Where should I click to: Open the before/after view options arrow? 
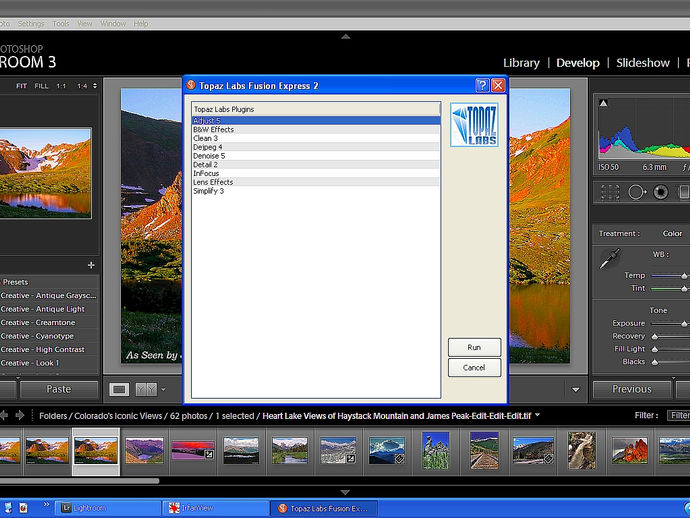pos(163,389)
